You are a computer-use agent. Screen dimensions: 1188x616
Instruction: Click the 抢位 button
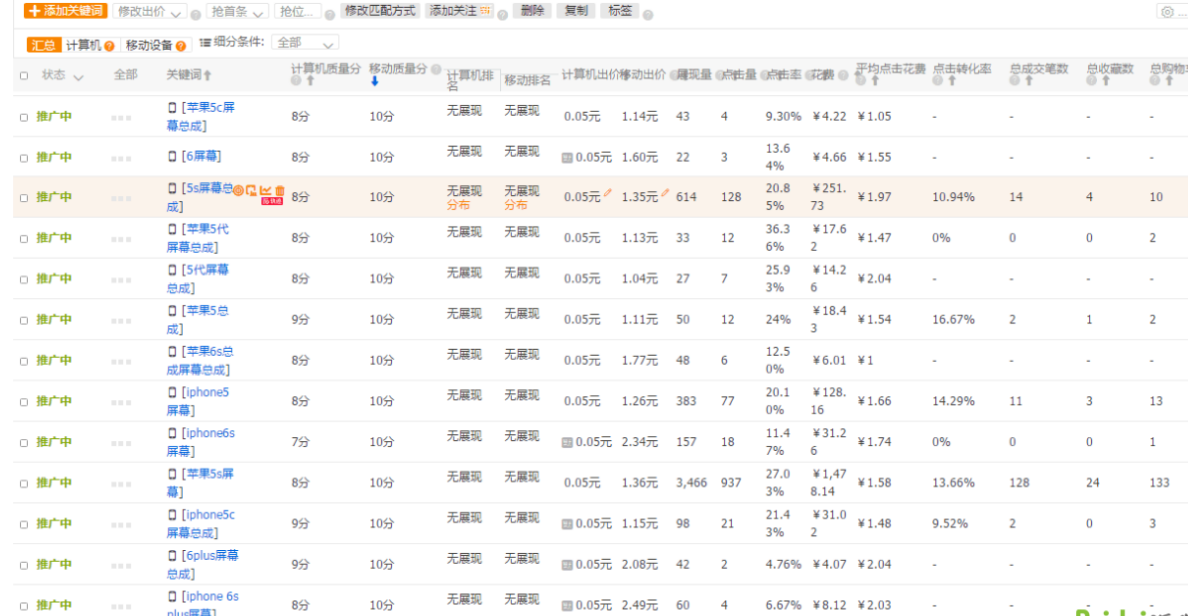[x=297, y=12]
